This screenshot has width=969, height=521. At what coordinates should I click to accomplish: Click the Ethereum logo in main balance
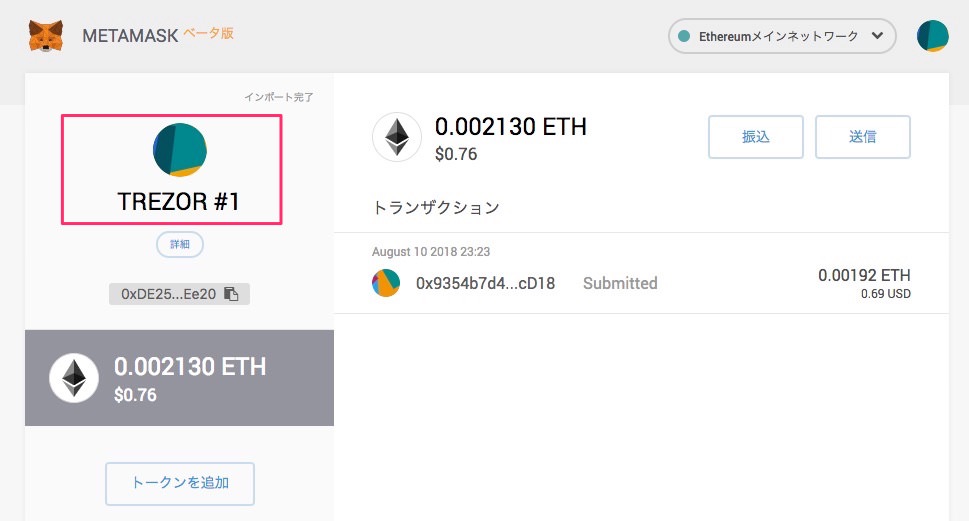(x=397, y=137)
